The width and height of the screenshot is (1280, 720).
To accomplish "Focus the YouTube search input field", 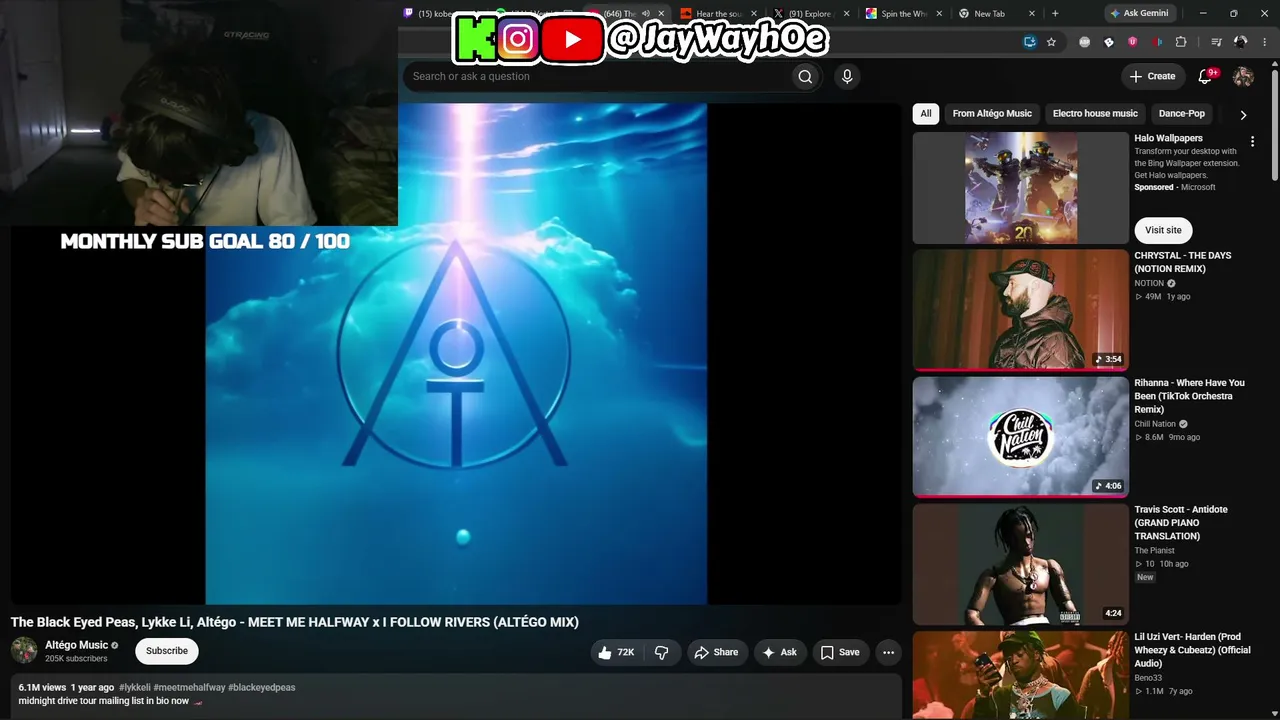I will click(x=596, y=76).
